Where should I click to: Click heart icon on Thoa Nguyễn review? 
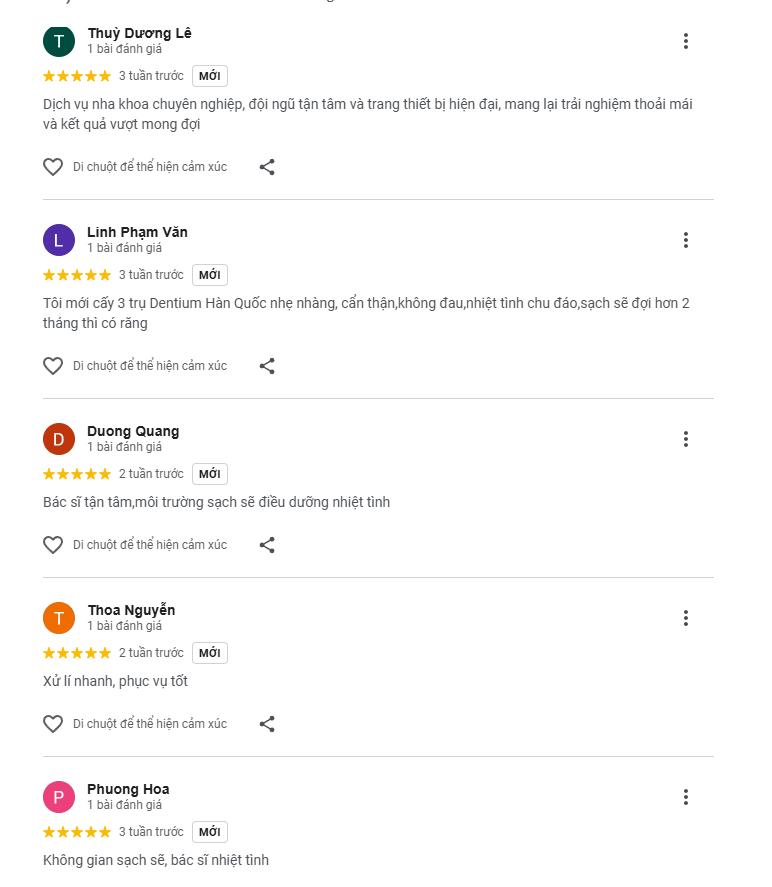(x=53, y=724)
